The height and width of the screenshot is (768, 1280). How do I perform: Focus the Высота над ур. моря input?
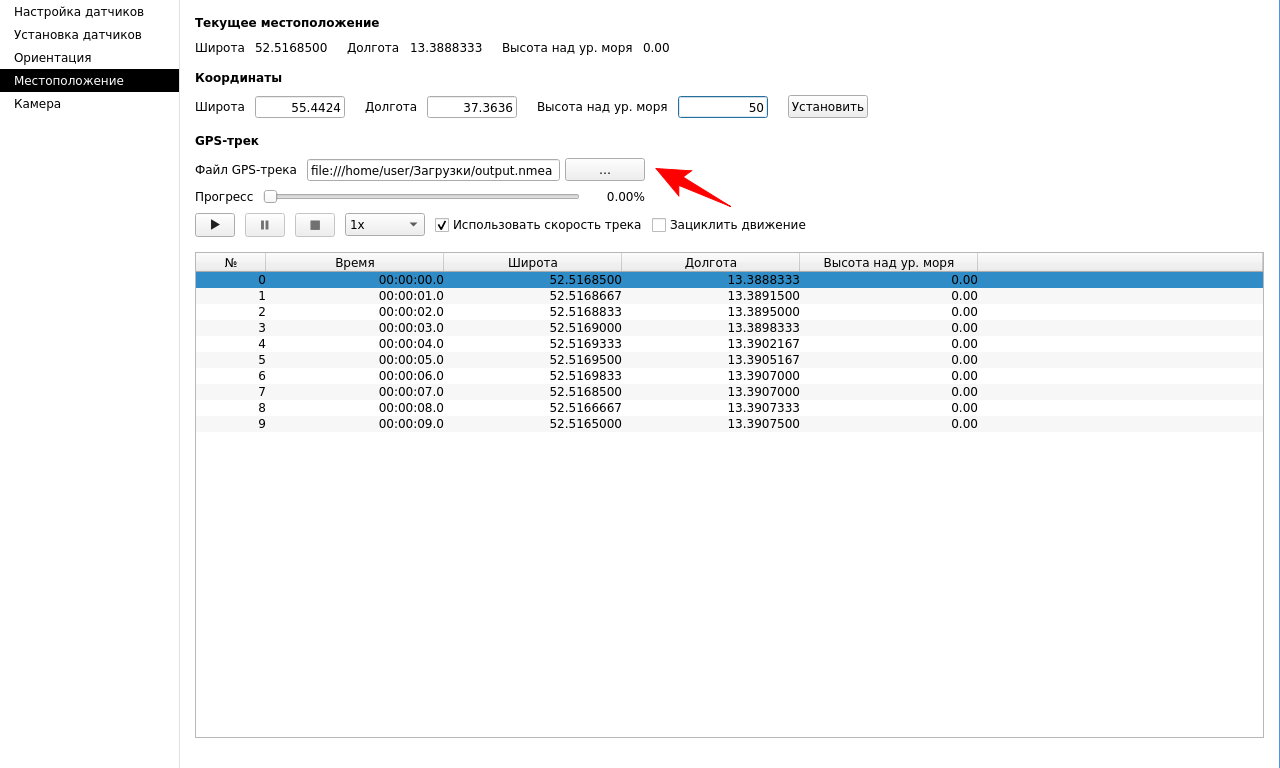[723, 107]
